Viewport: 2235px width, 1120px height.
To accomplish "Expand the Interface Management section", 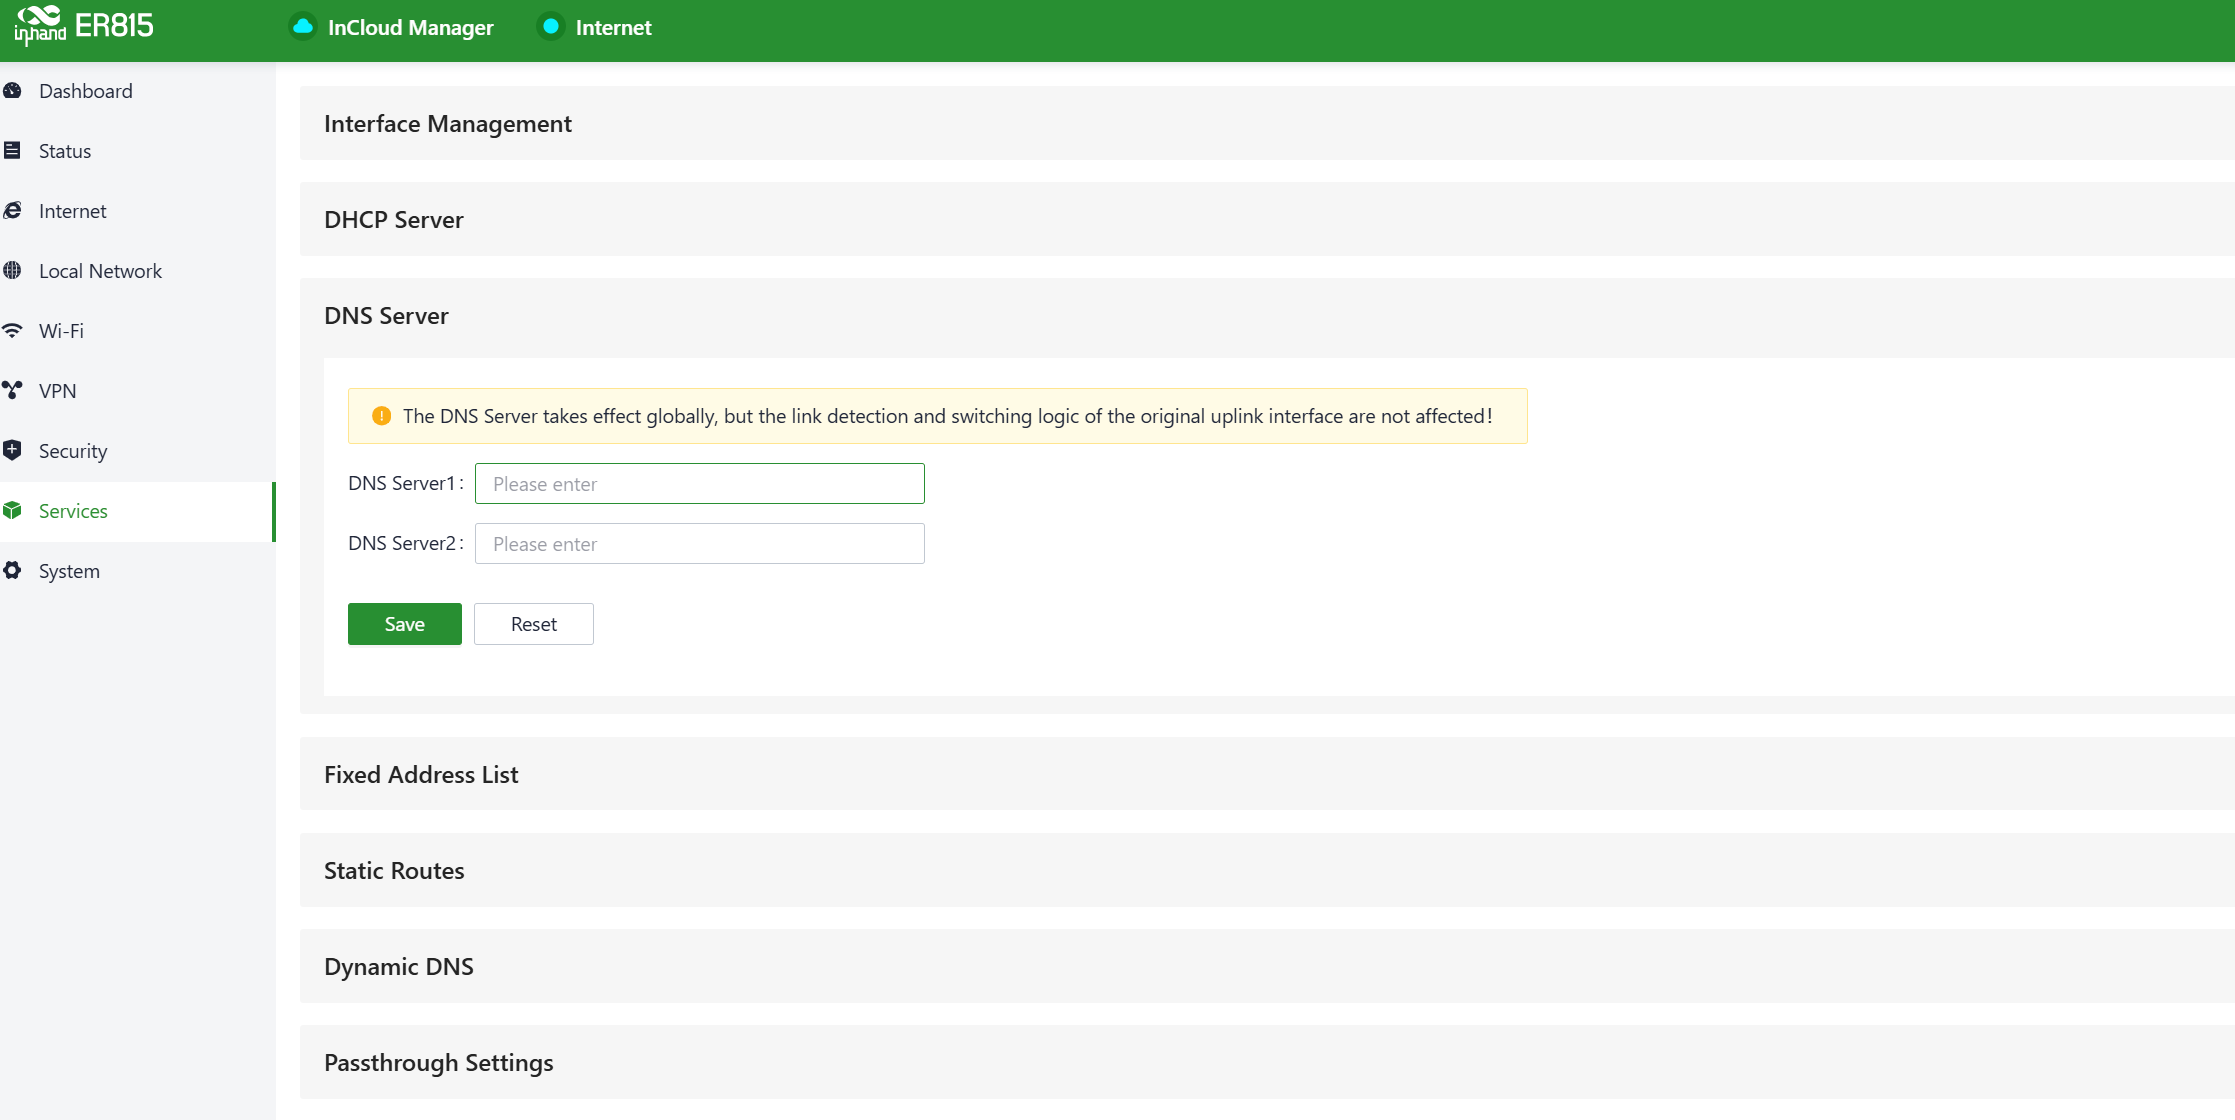I will click(x=448, y=124).
